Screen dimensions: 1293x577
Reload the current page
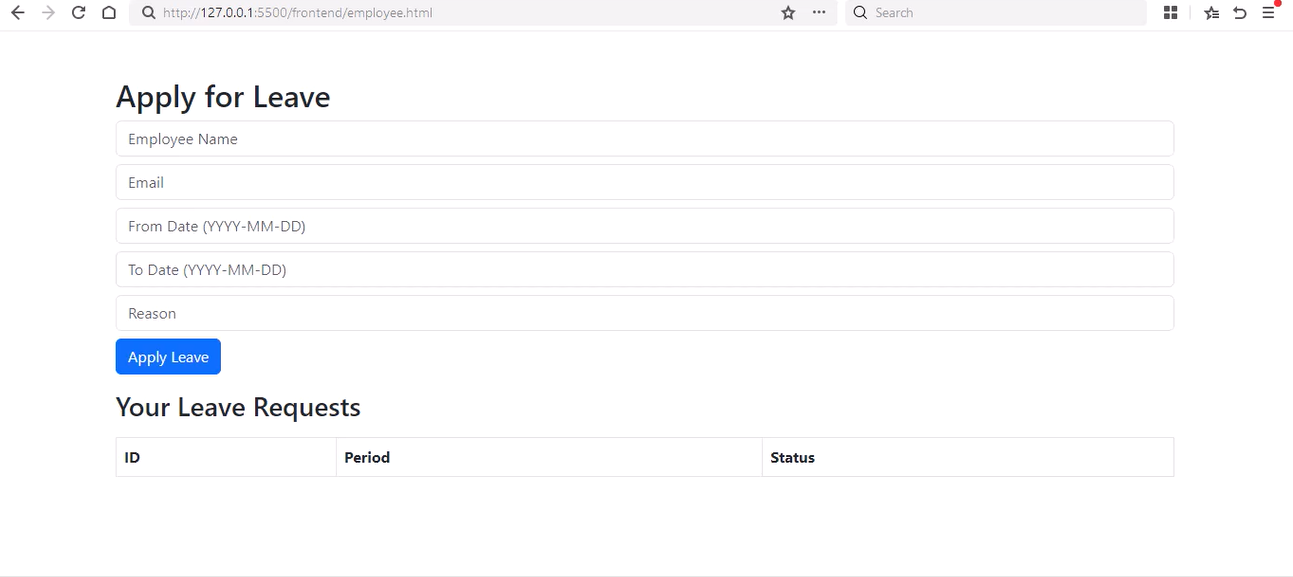(78, 13)
